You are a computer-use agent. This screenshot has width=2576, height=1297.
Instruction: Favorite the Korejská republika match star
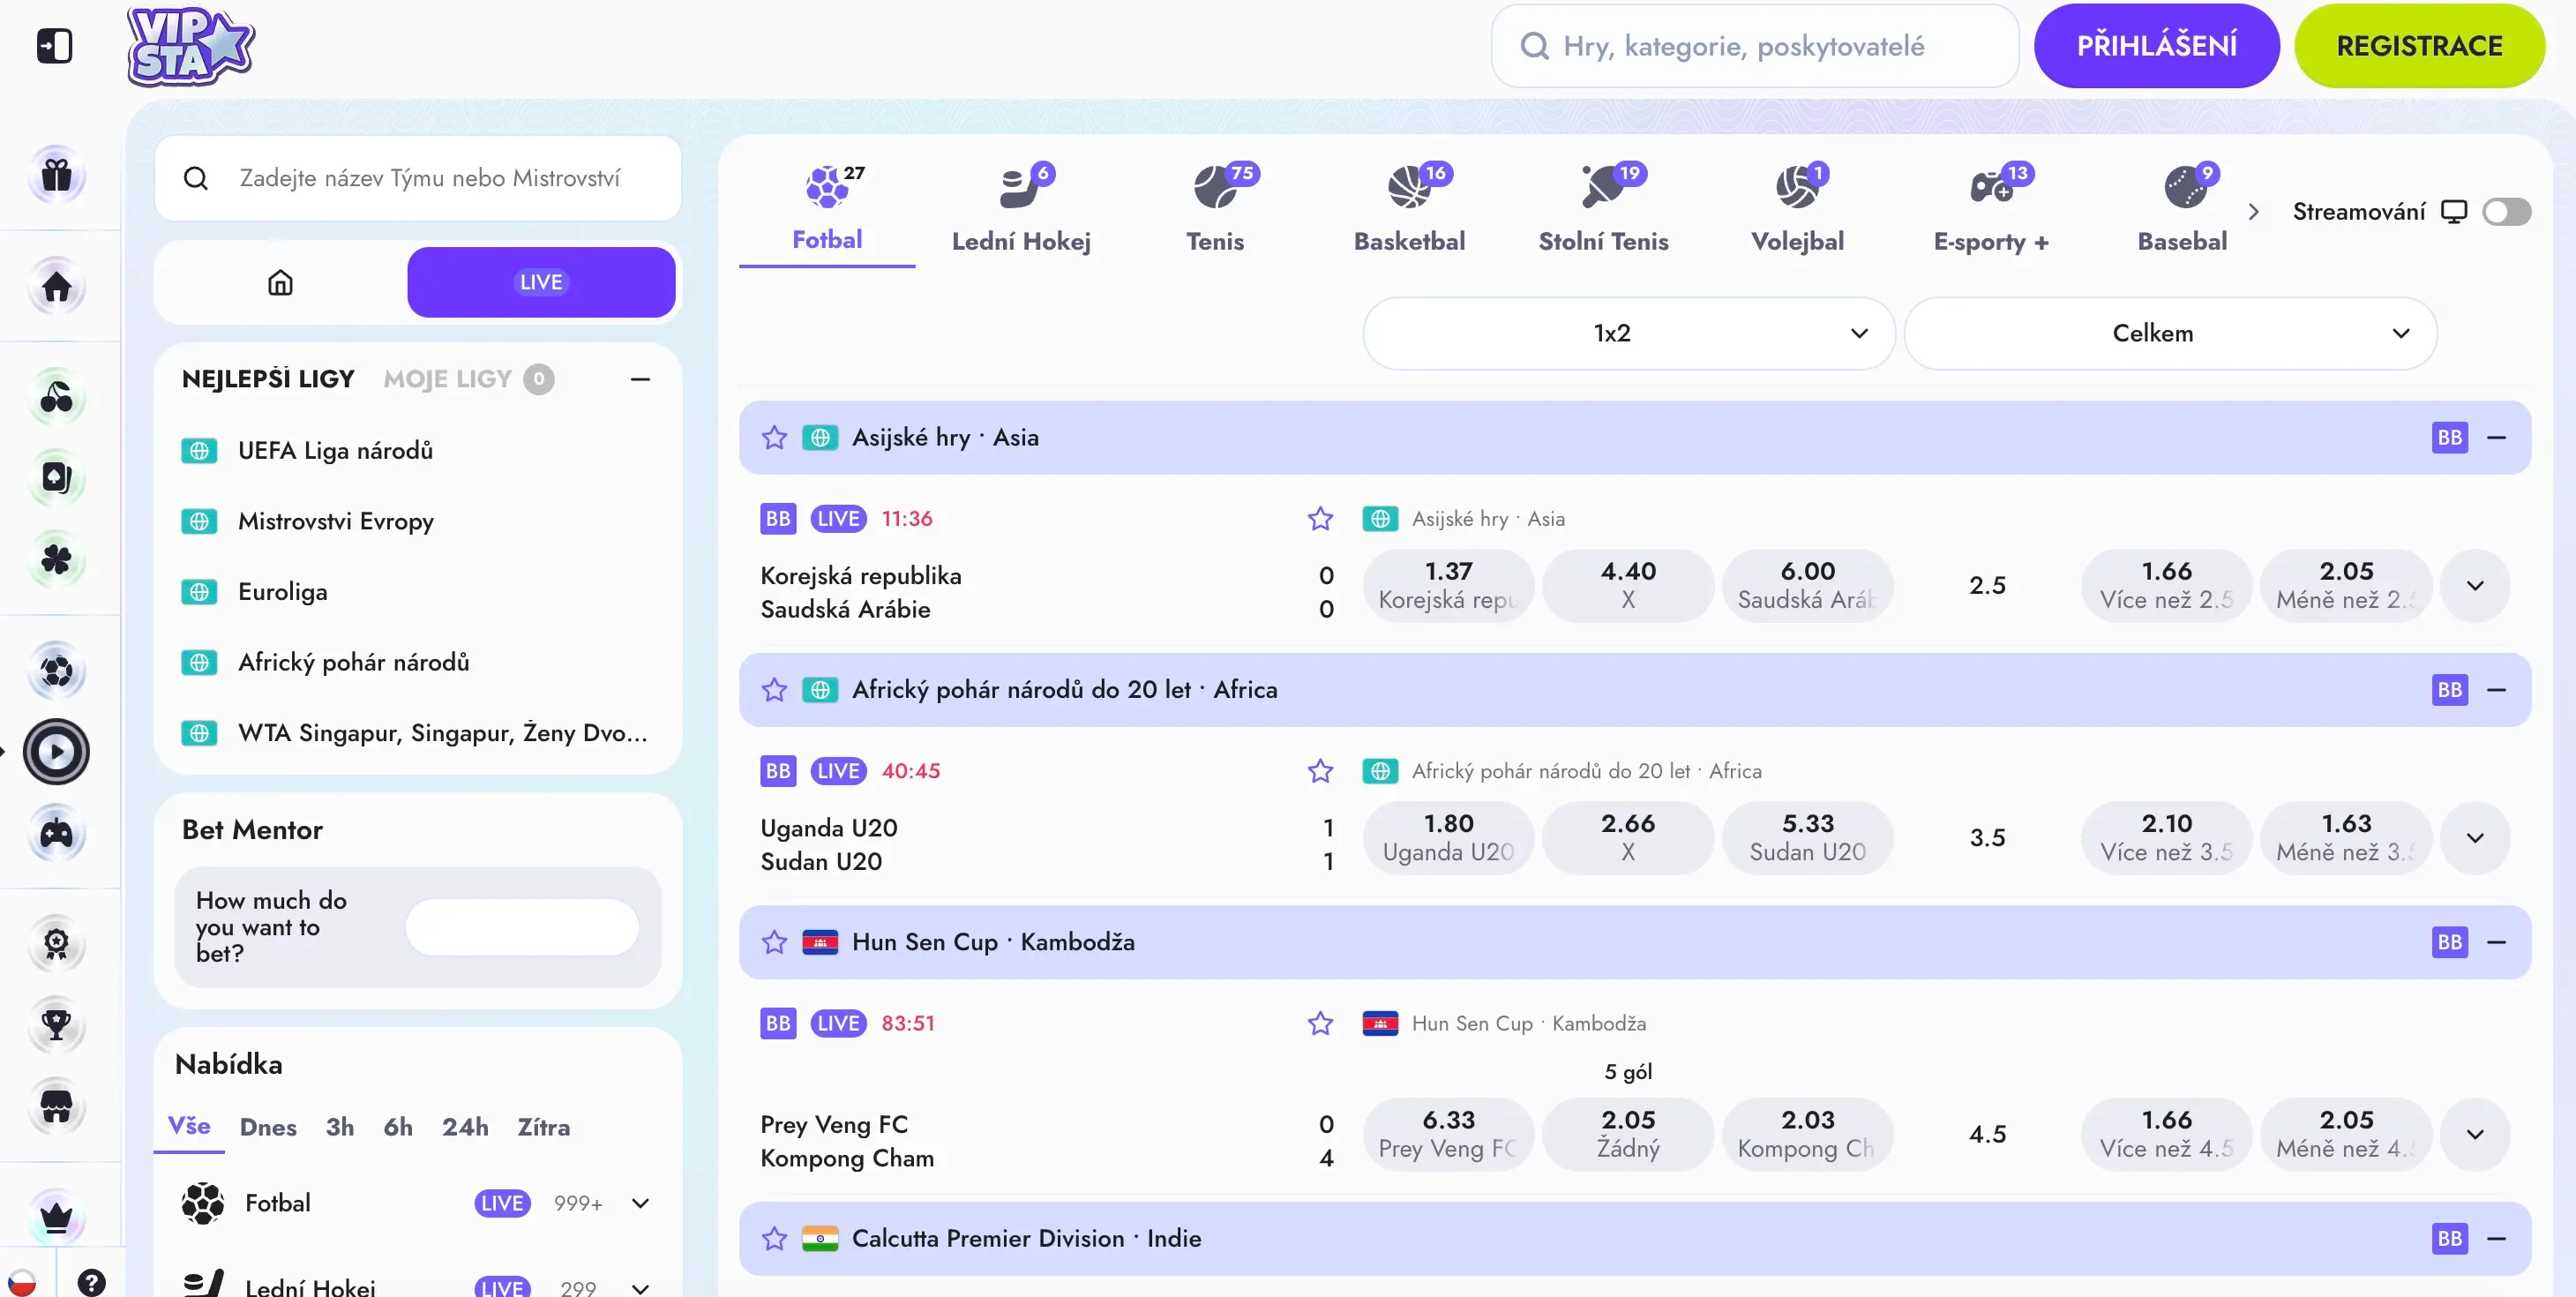[1320, 518]
